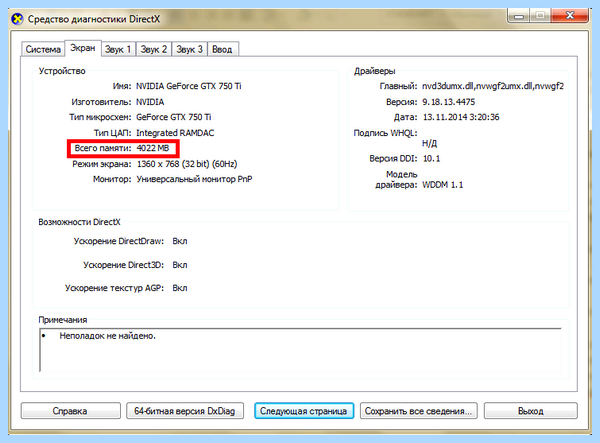Open the Звук 3 tab
The height and width of the screenshot is (443, 600).
pyautogui.click(x=189, y=49)
